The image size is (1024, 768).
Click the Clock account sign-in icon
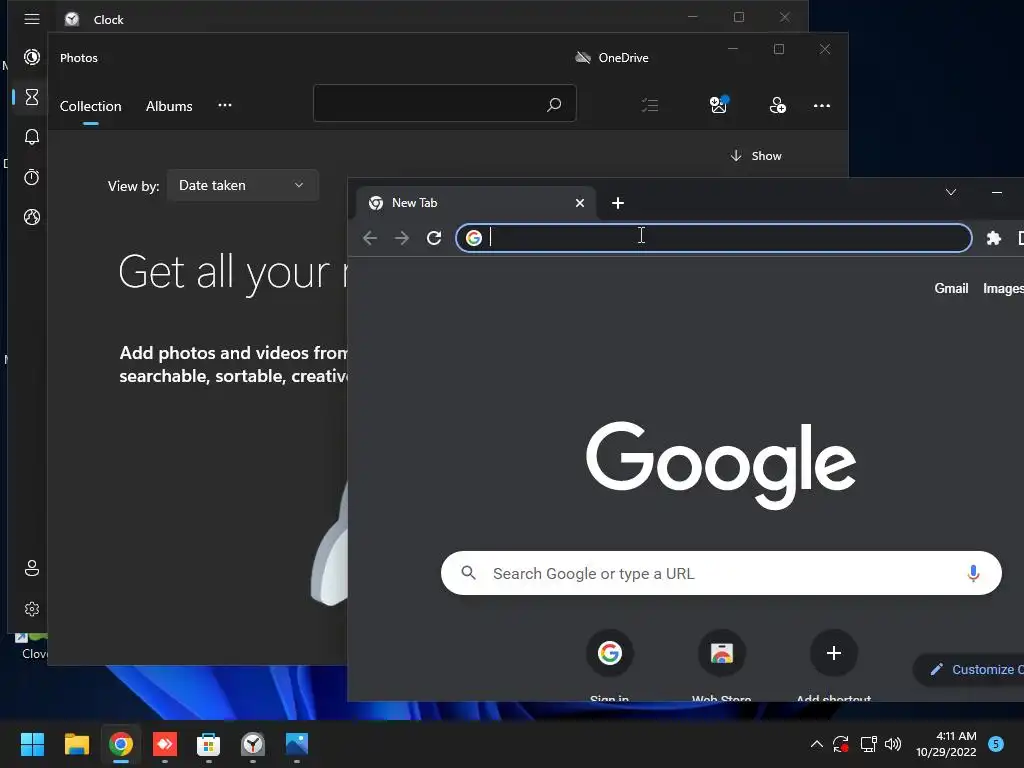[31, 568]
